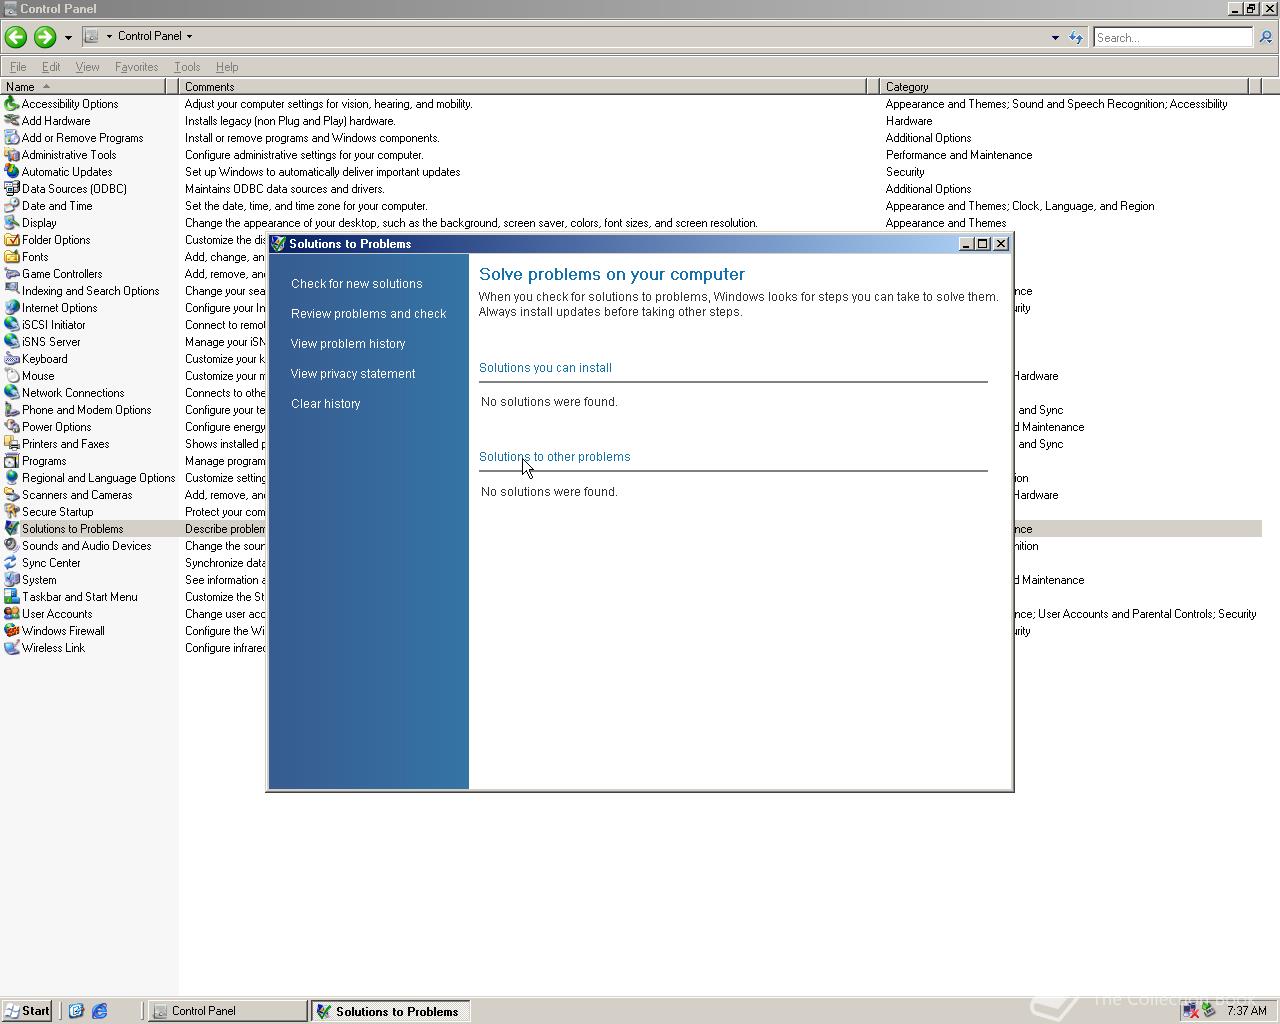The width and height of the screenshot is (1280, 1024).
Task: Switch to Control Panel taskbar button
Action: 228,1011
